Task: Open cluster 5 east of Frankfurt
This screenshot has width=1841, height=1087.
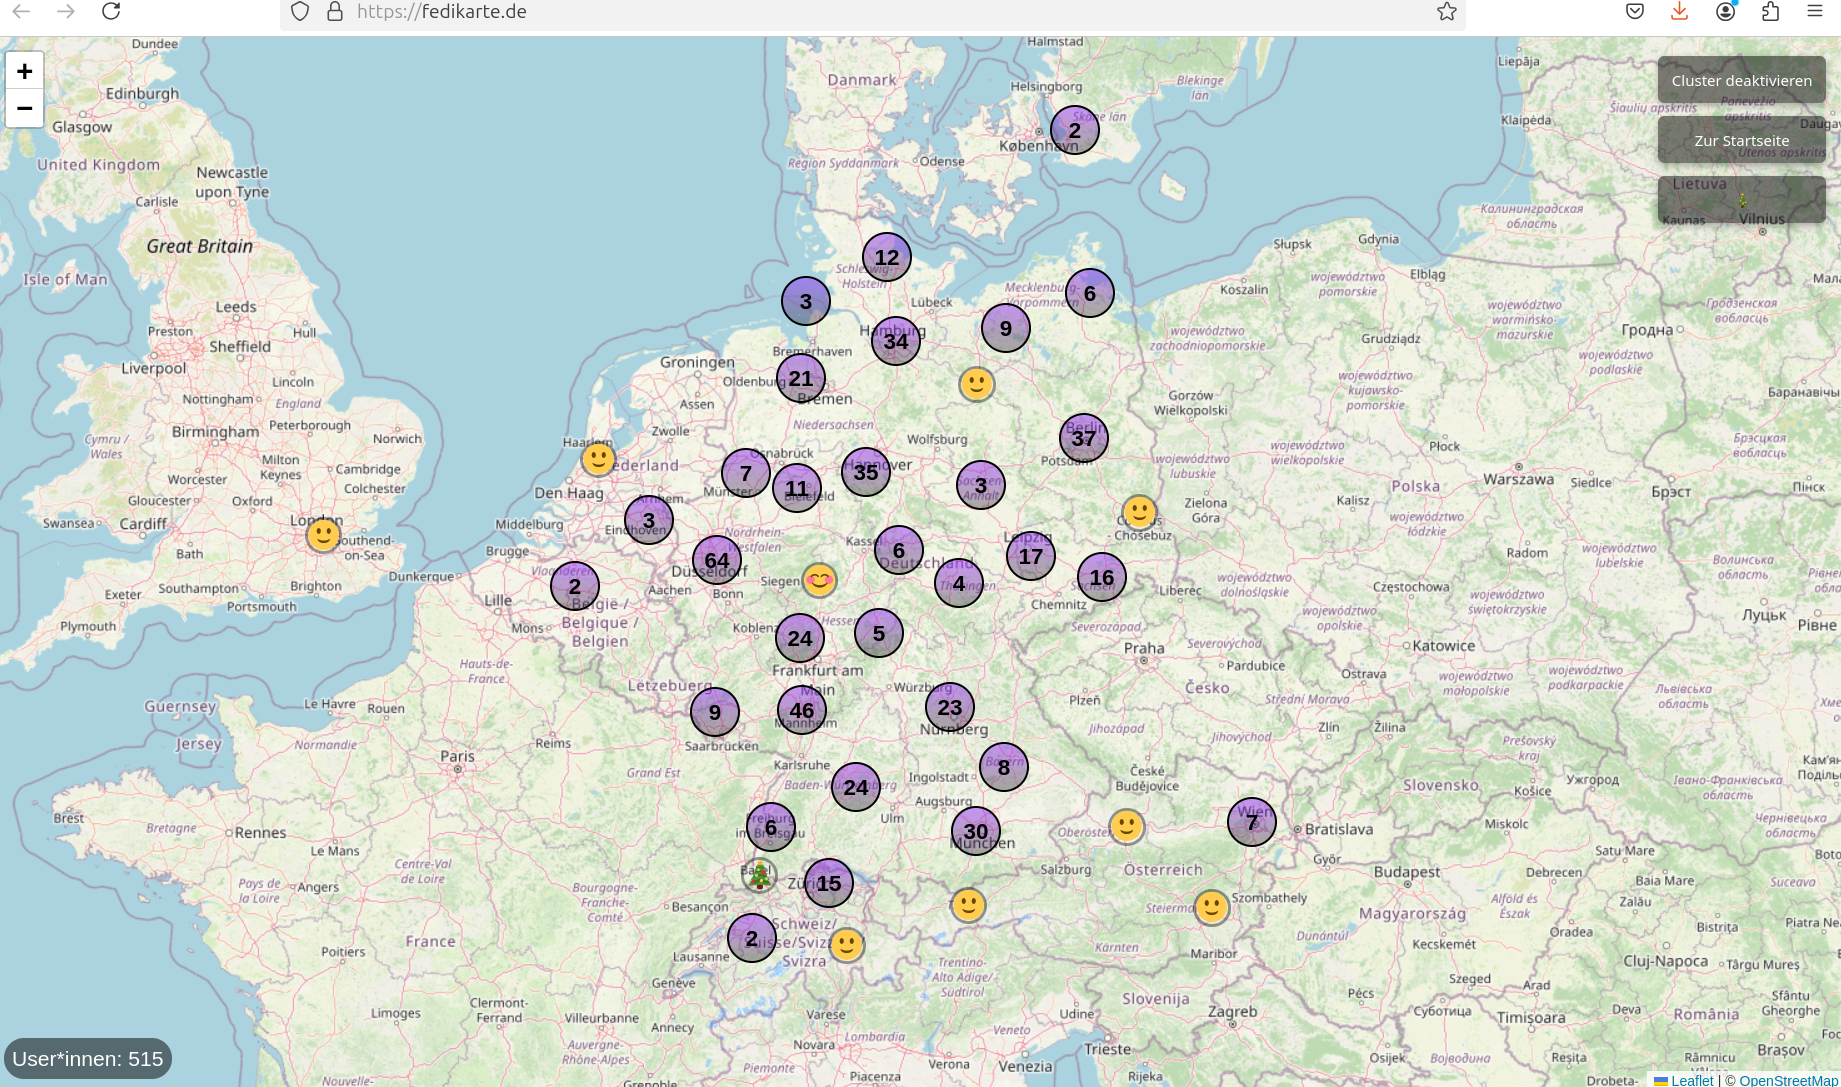Action: 879,633
